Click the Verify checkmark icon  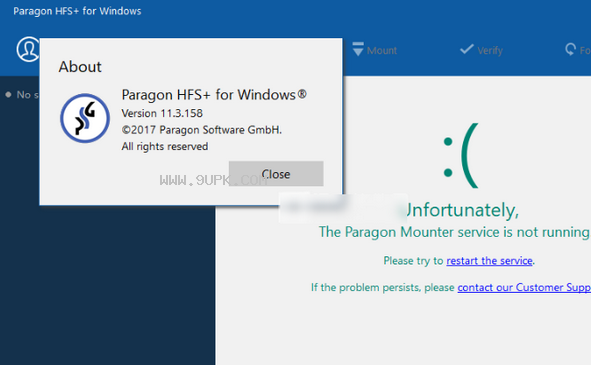coord(467,49)
